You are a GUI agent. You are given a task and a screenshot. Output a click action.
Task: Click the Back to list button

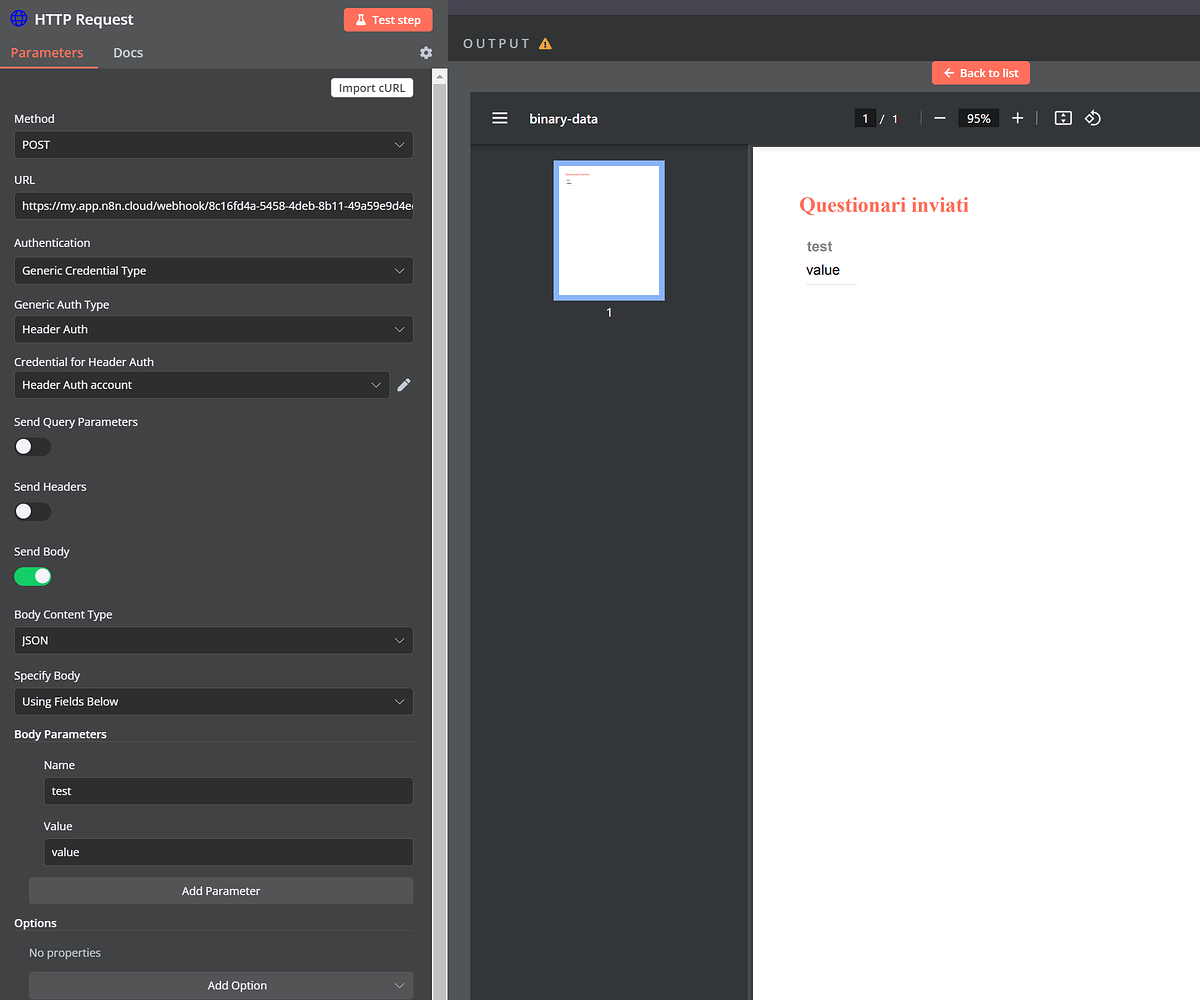point(980,72)
